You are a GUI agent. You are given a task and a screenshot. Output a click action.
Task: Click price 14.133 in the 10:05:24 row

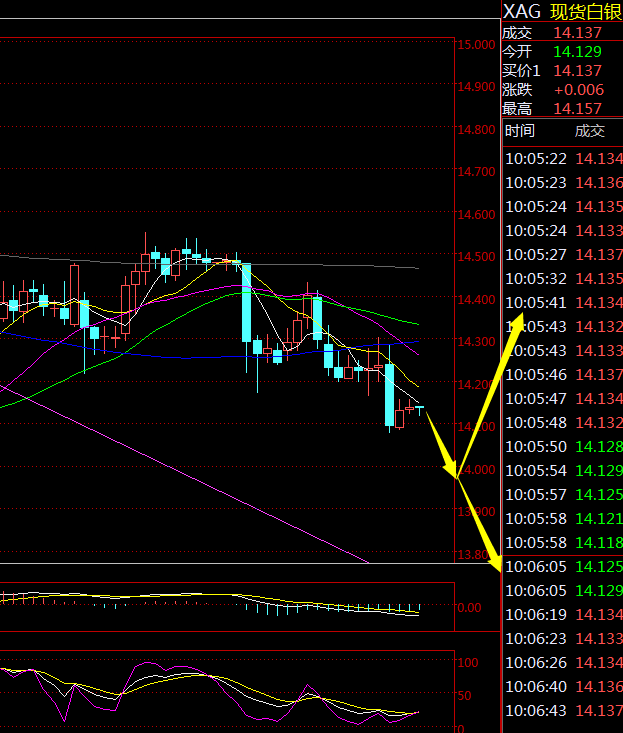599,230
